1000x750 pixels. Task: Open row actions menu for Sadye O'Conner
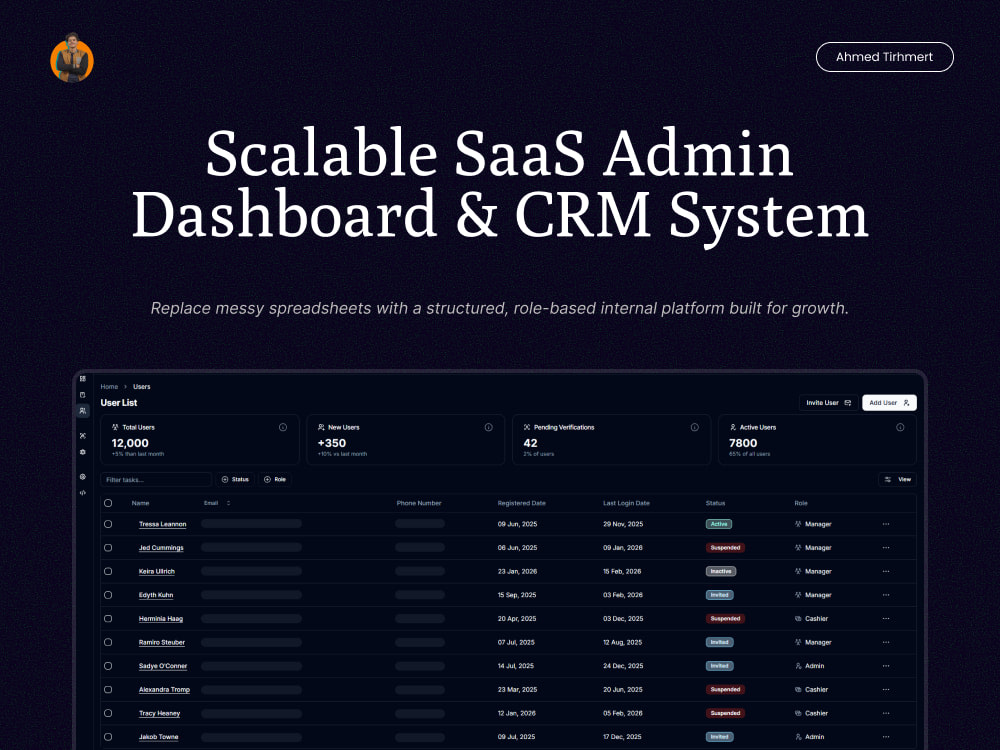pyautogui.click(x=886, y=666)
